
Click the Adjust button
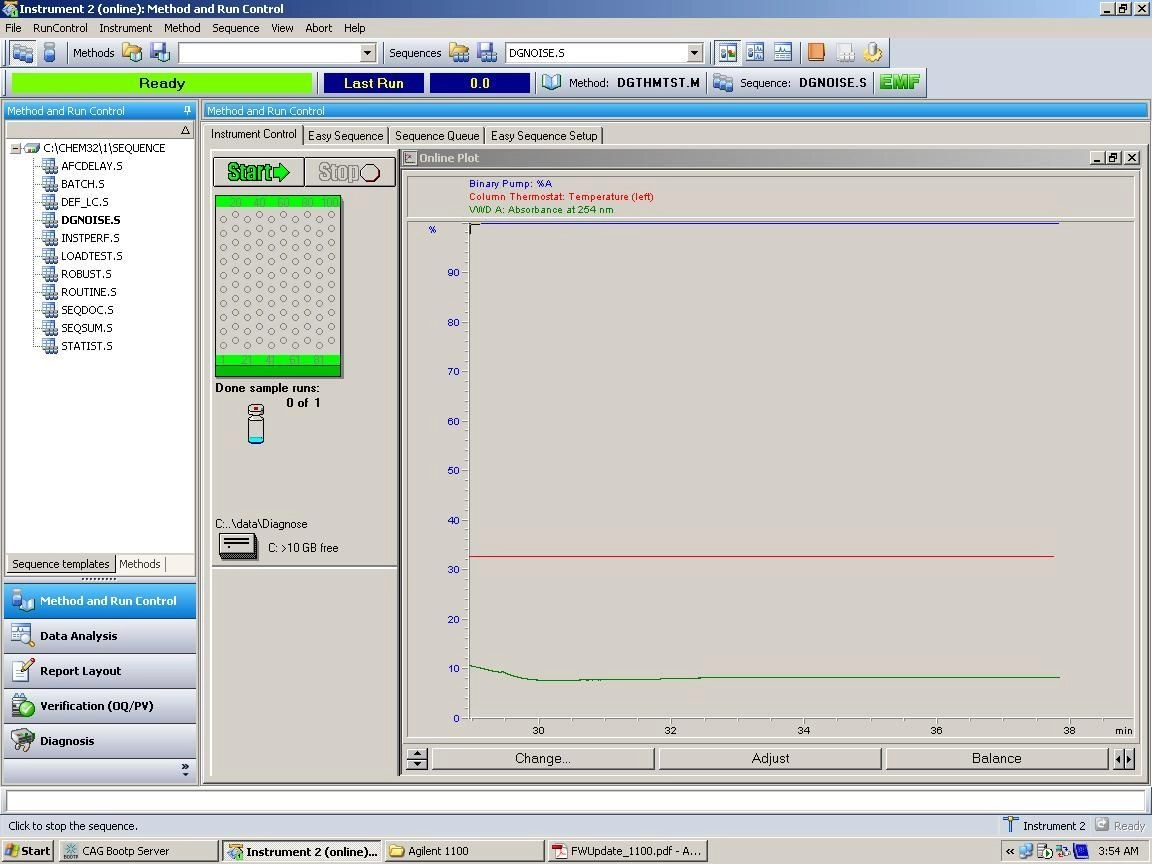770,758
